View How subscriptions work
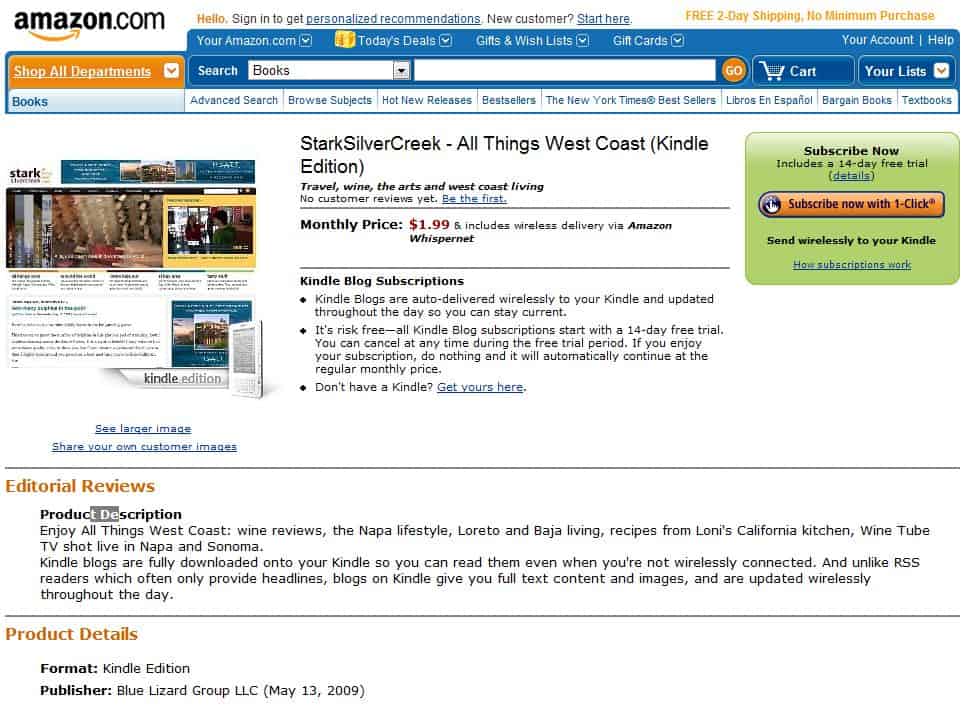 point(851,264)
